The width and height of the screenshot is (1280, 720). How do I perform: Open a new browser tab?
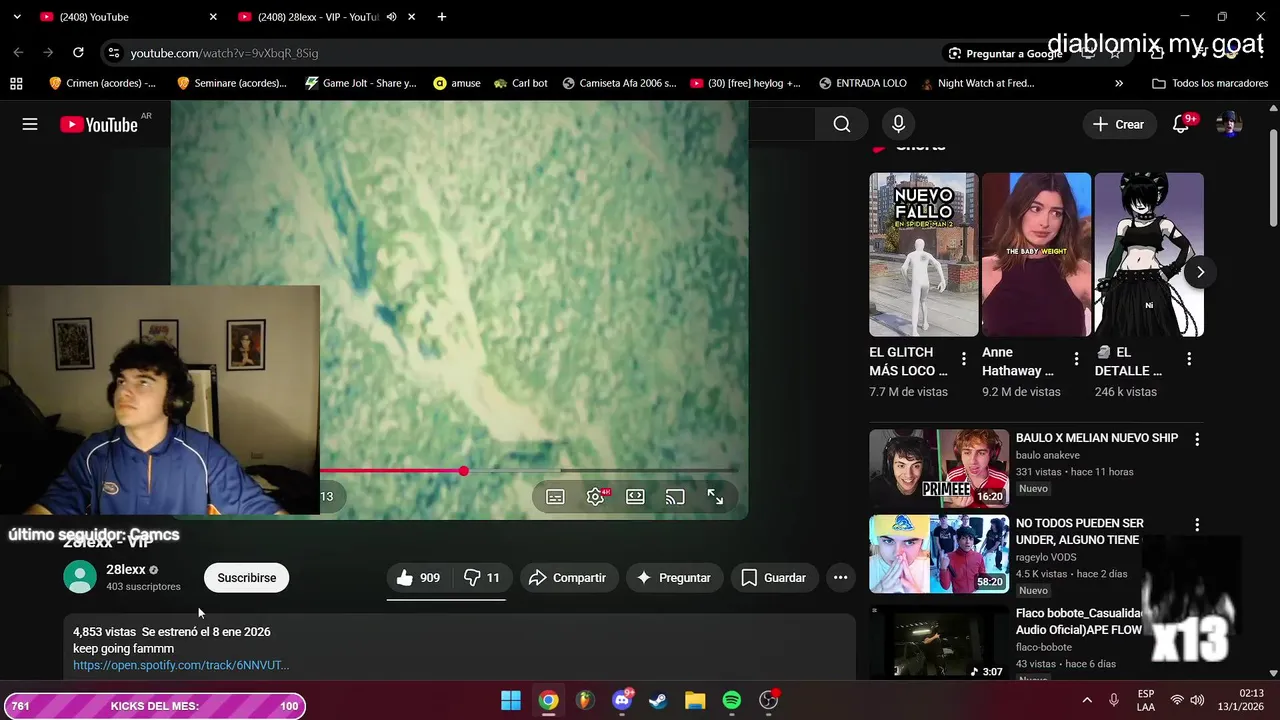click(x=442, y=17)
